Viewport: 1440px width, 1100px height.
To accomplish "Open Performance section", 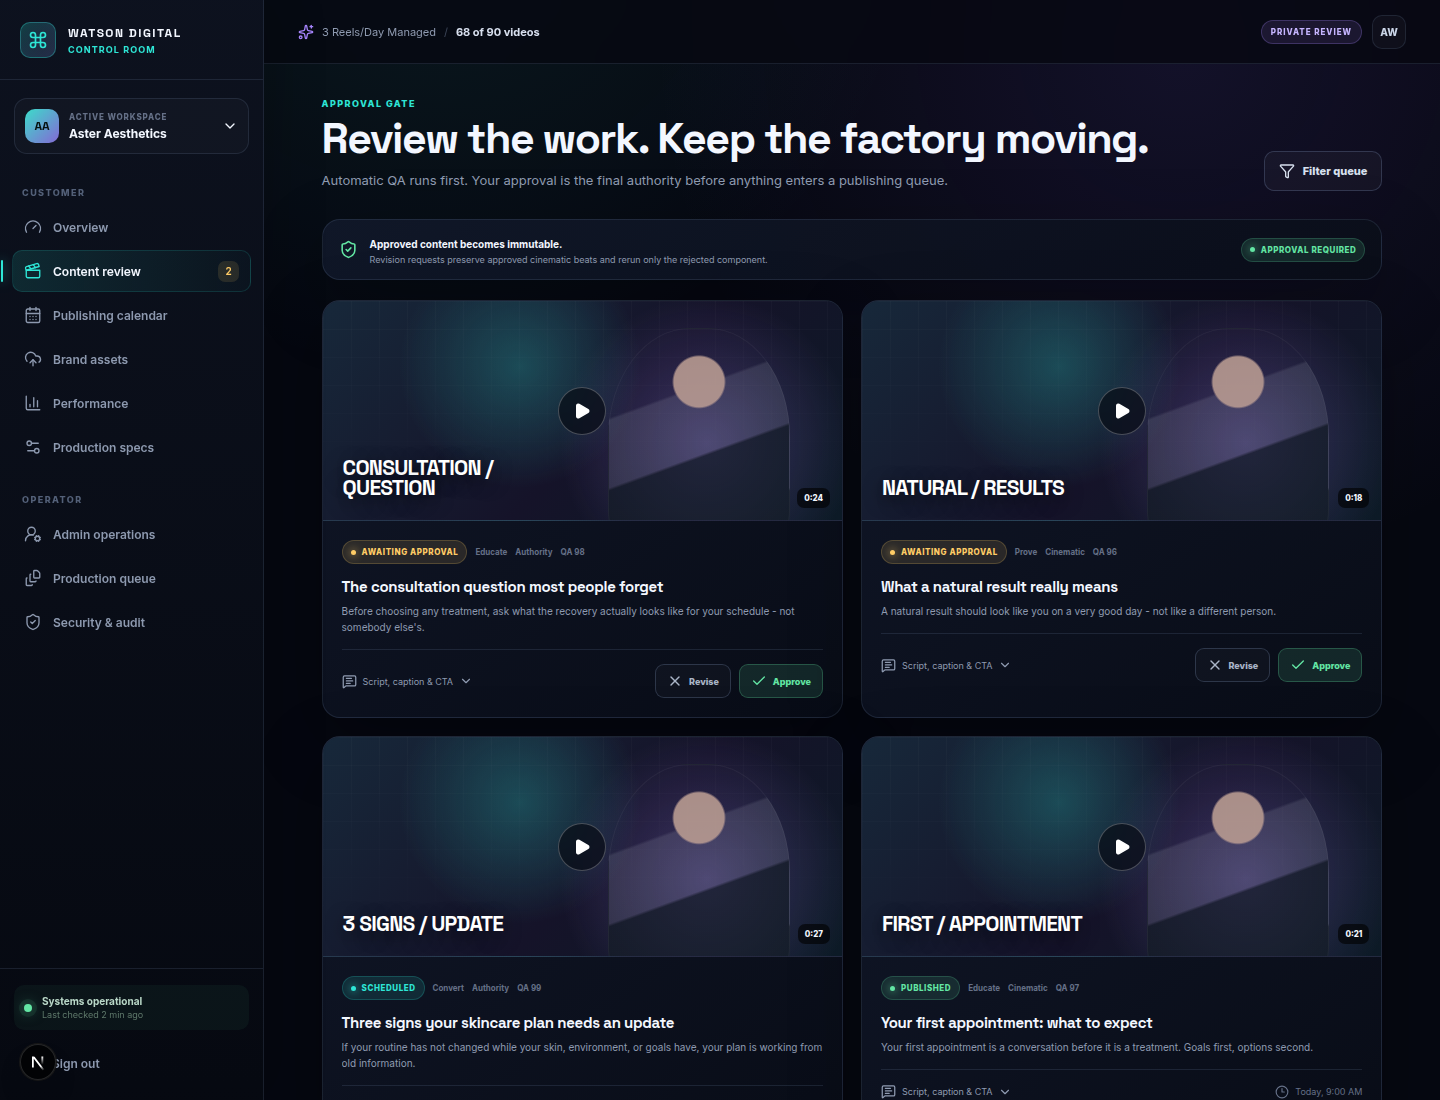I will point(131,403).
